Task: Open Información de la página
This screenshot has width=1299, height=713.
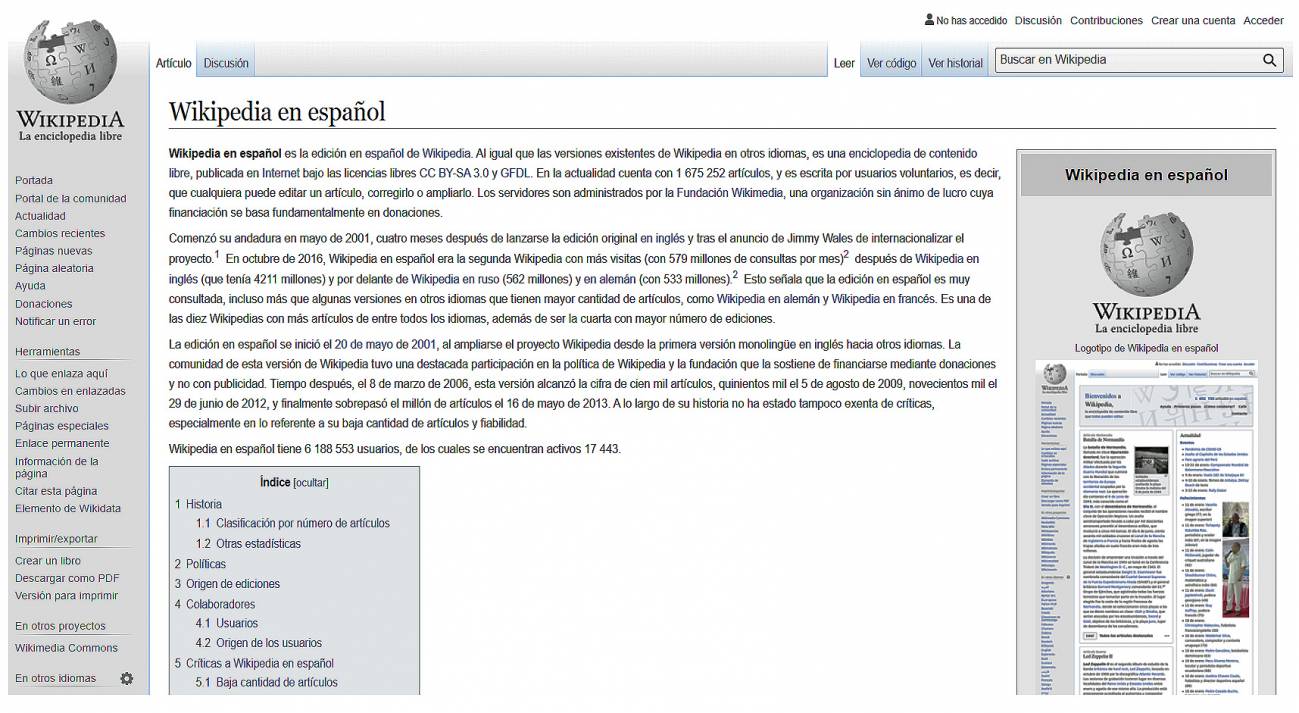Action: coord(57,467)
